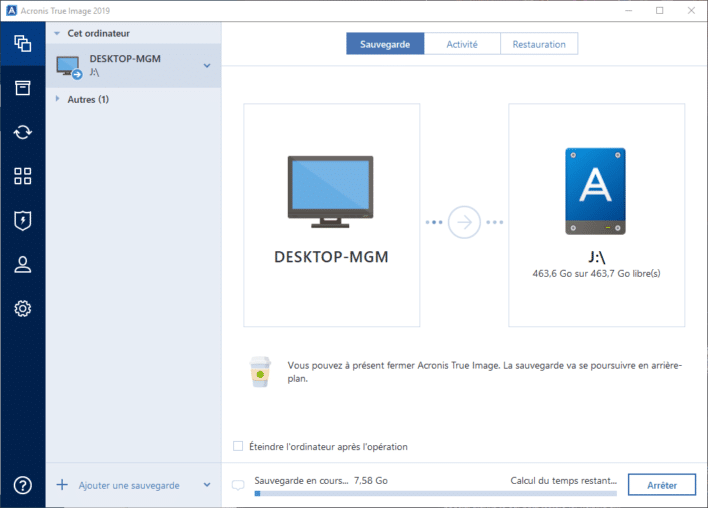Click 'Sauvegarde en cours... 7,58 Go' status text

pos(321,480)
